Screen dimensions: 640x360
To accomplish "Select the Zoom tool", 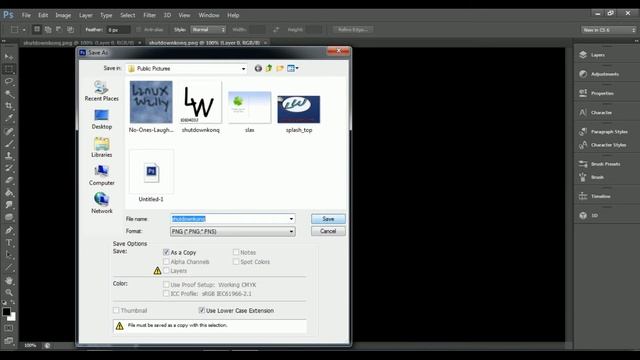I will tap(9, 293).
